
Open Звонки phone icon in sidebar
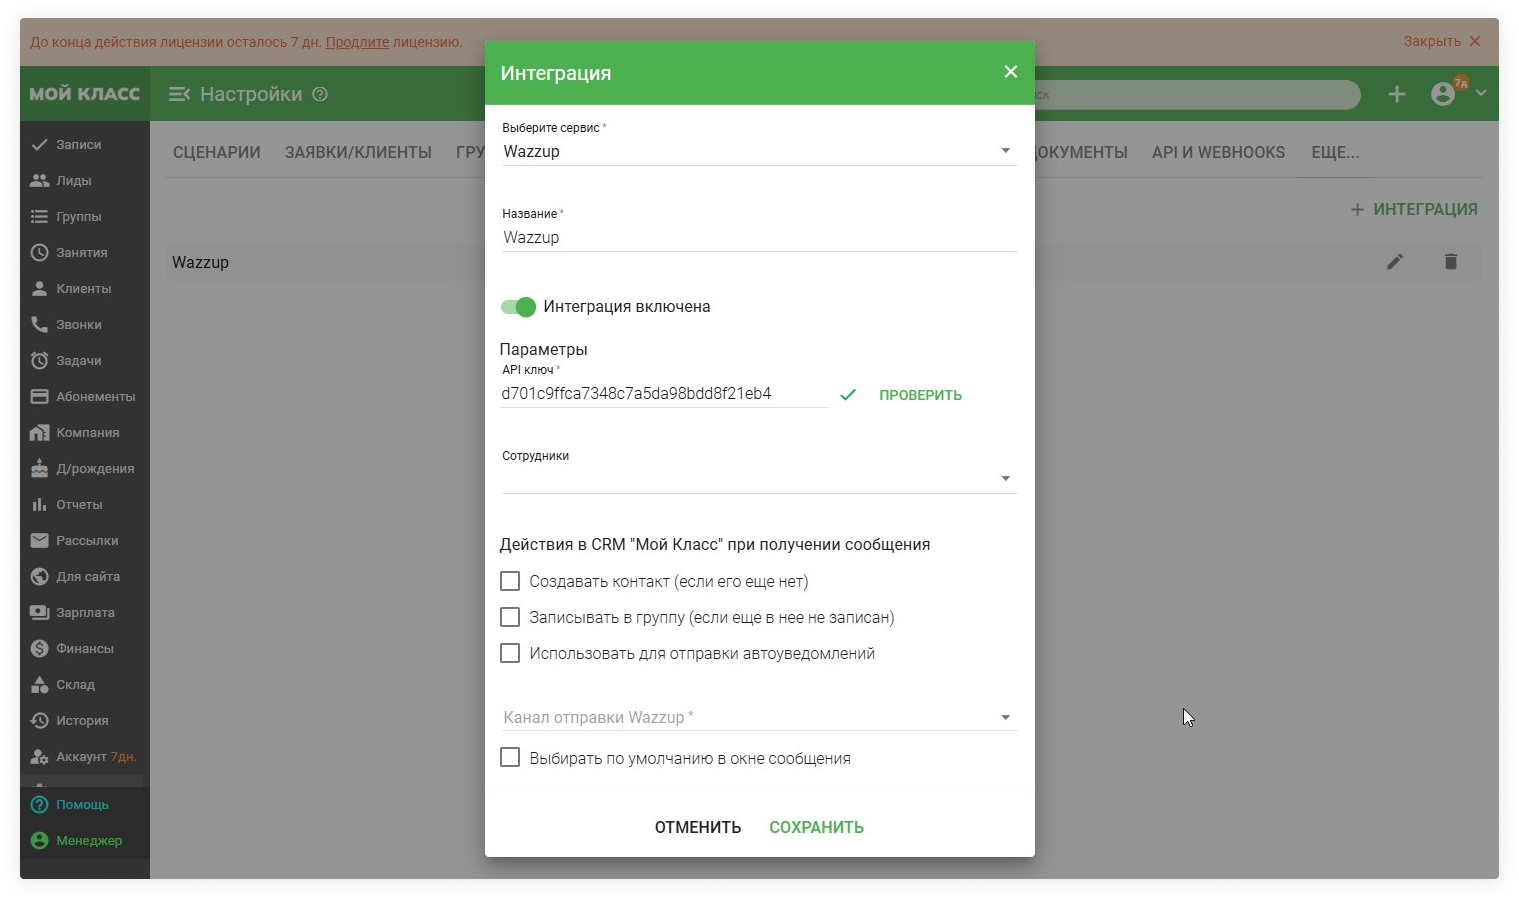point(40,324)
